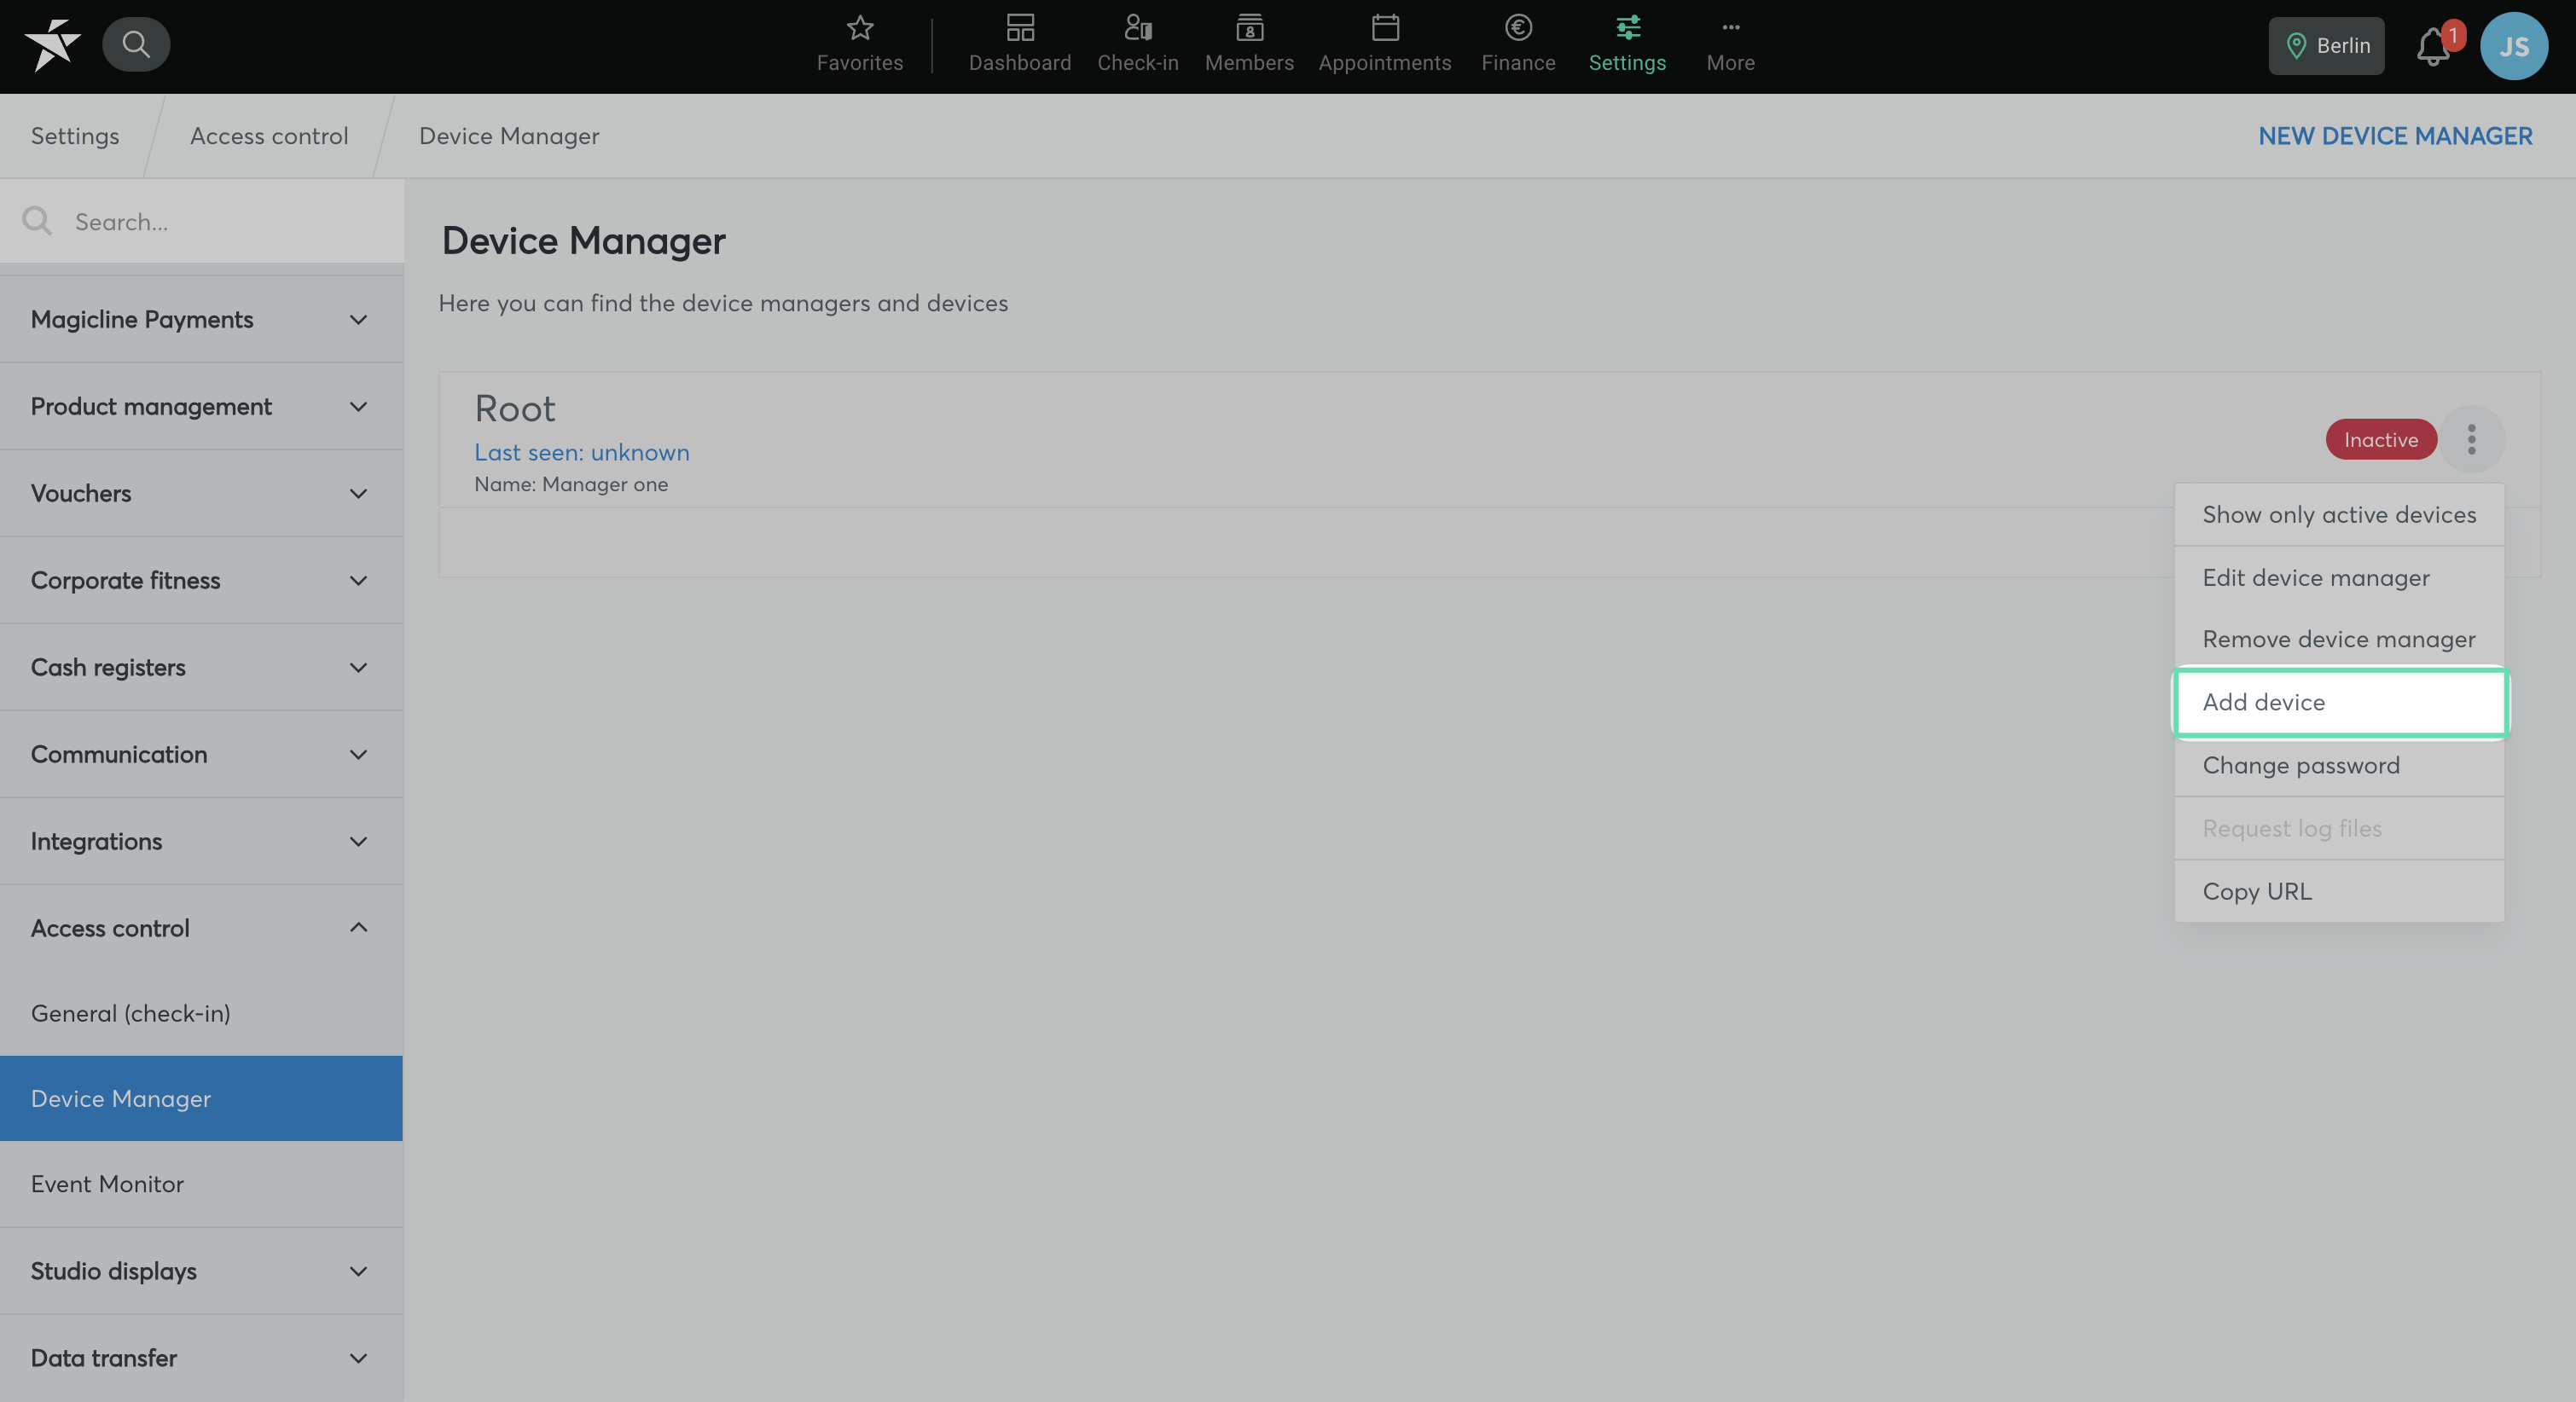Image resolution: width=2576 pixels, height=1402 pixels.
Task: Expand Communication section
Action: pos(201,754)
